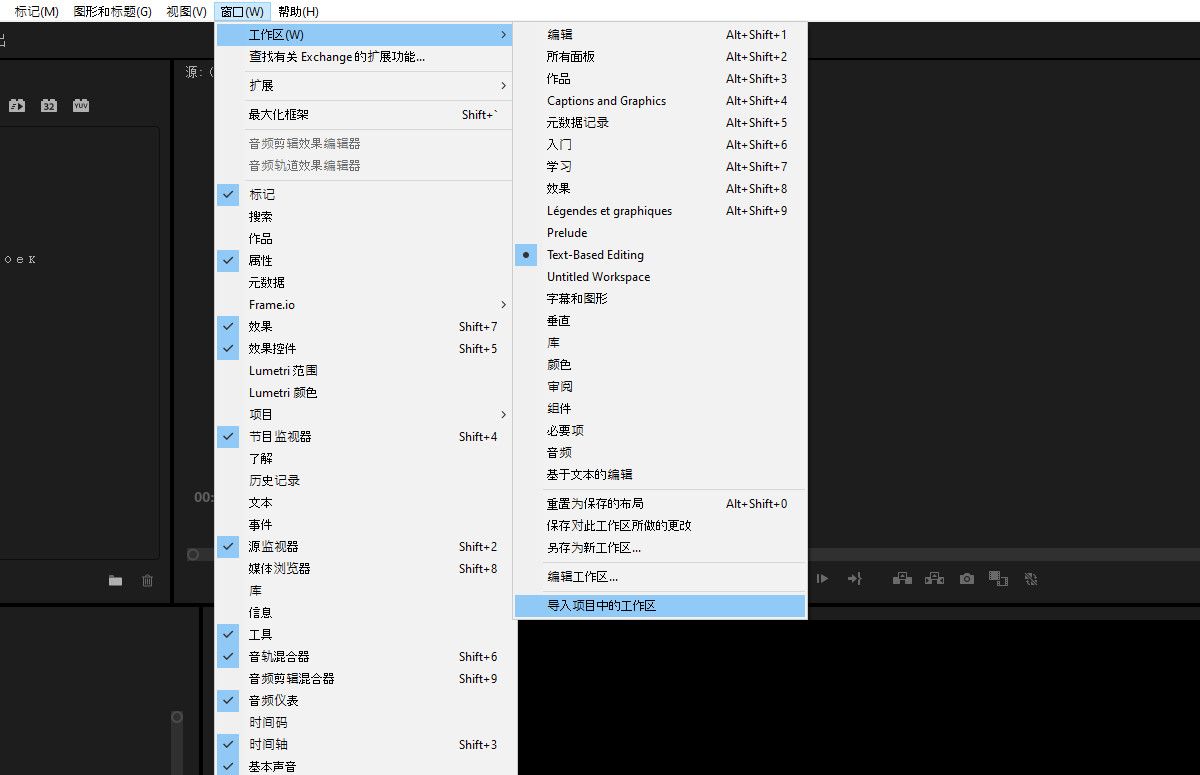Viewport: 1200px width, 775px height.
Task: Click the Comparison View icon
Action: tap(998, 578)
